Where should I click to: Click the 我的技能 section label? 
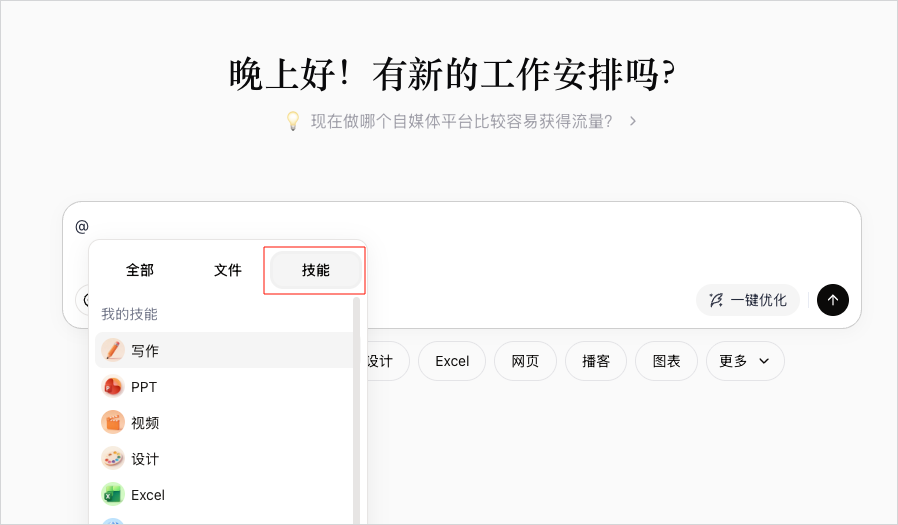coord(129,314)
